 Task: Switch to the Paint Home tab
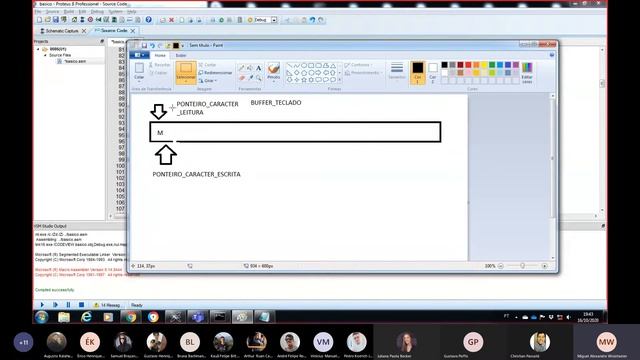point(160,55)
